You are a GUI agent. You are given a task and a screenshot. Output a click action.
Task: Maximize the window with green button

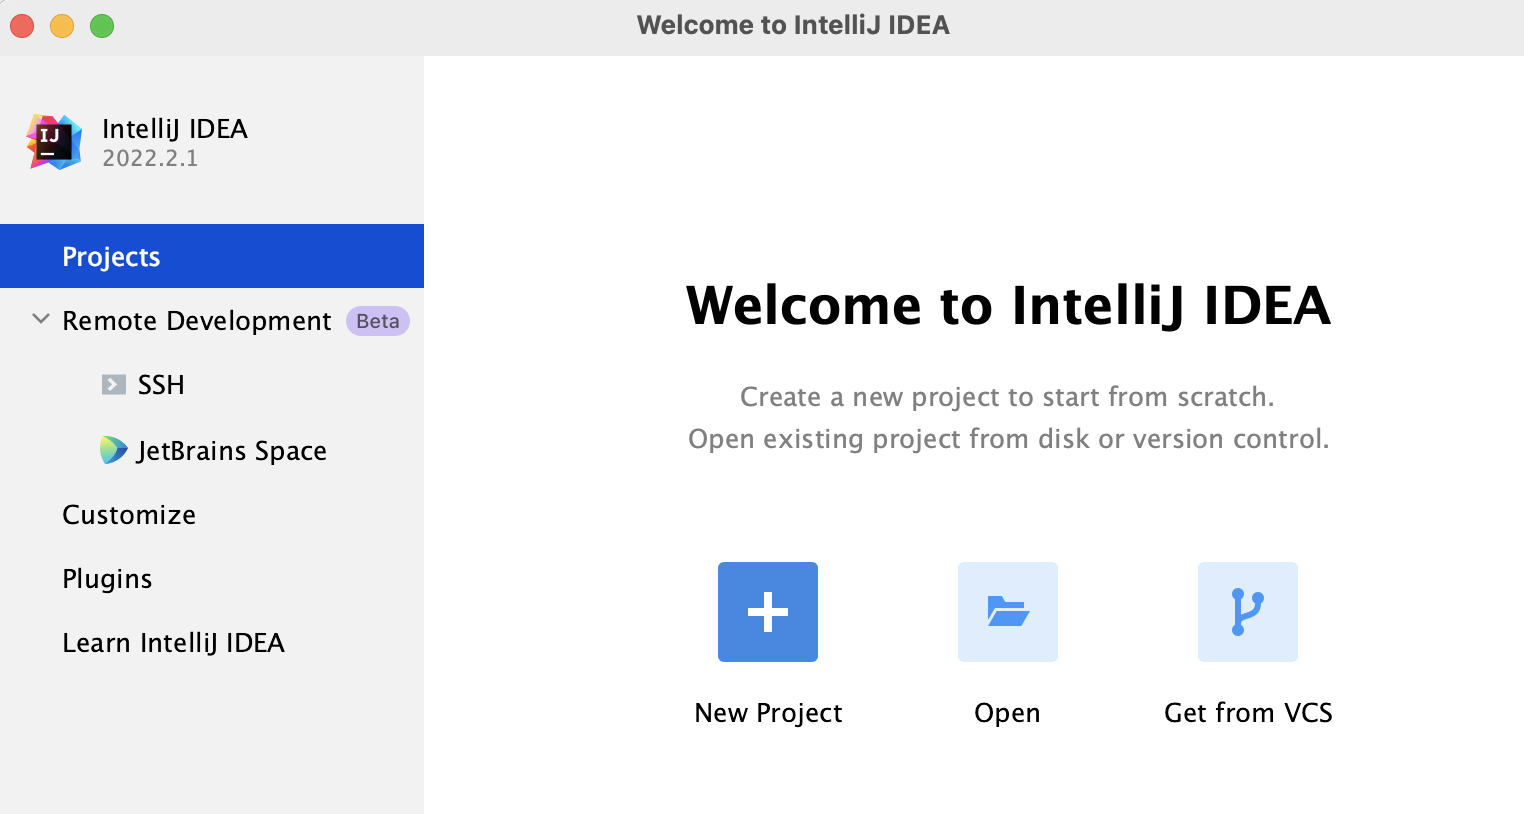click(102, 26)
